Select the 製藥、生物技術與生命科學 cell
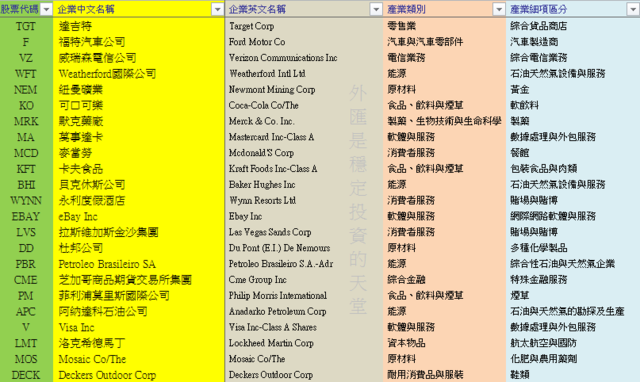640x382 pixels. coord(444,121)
